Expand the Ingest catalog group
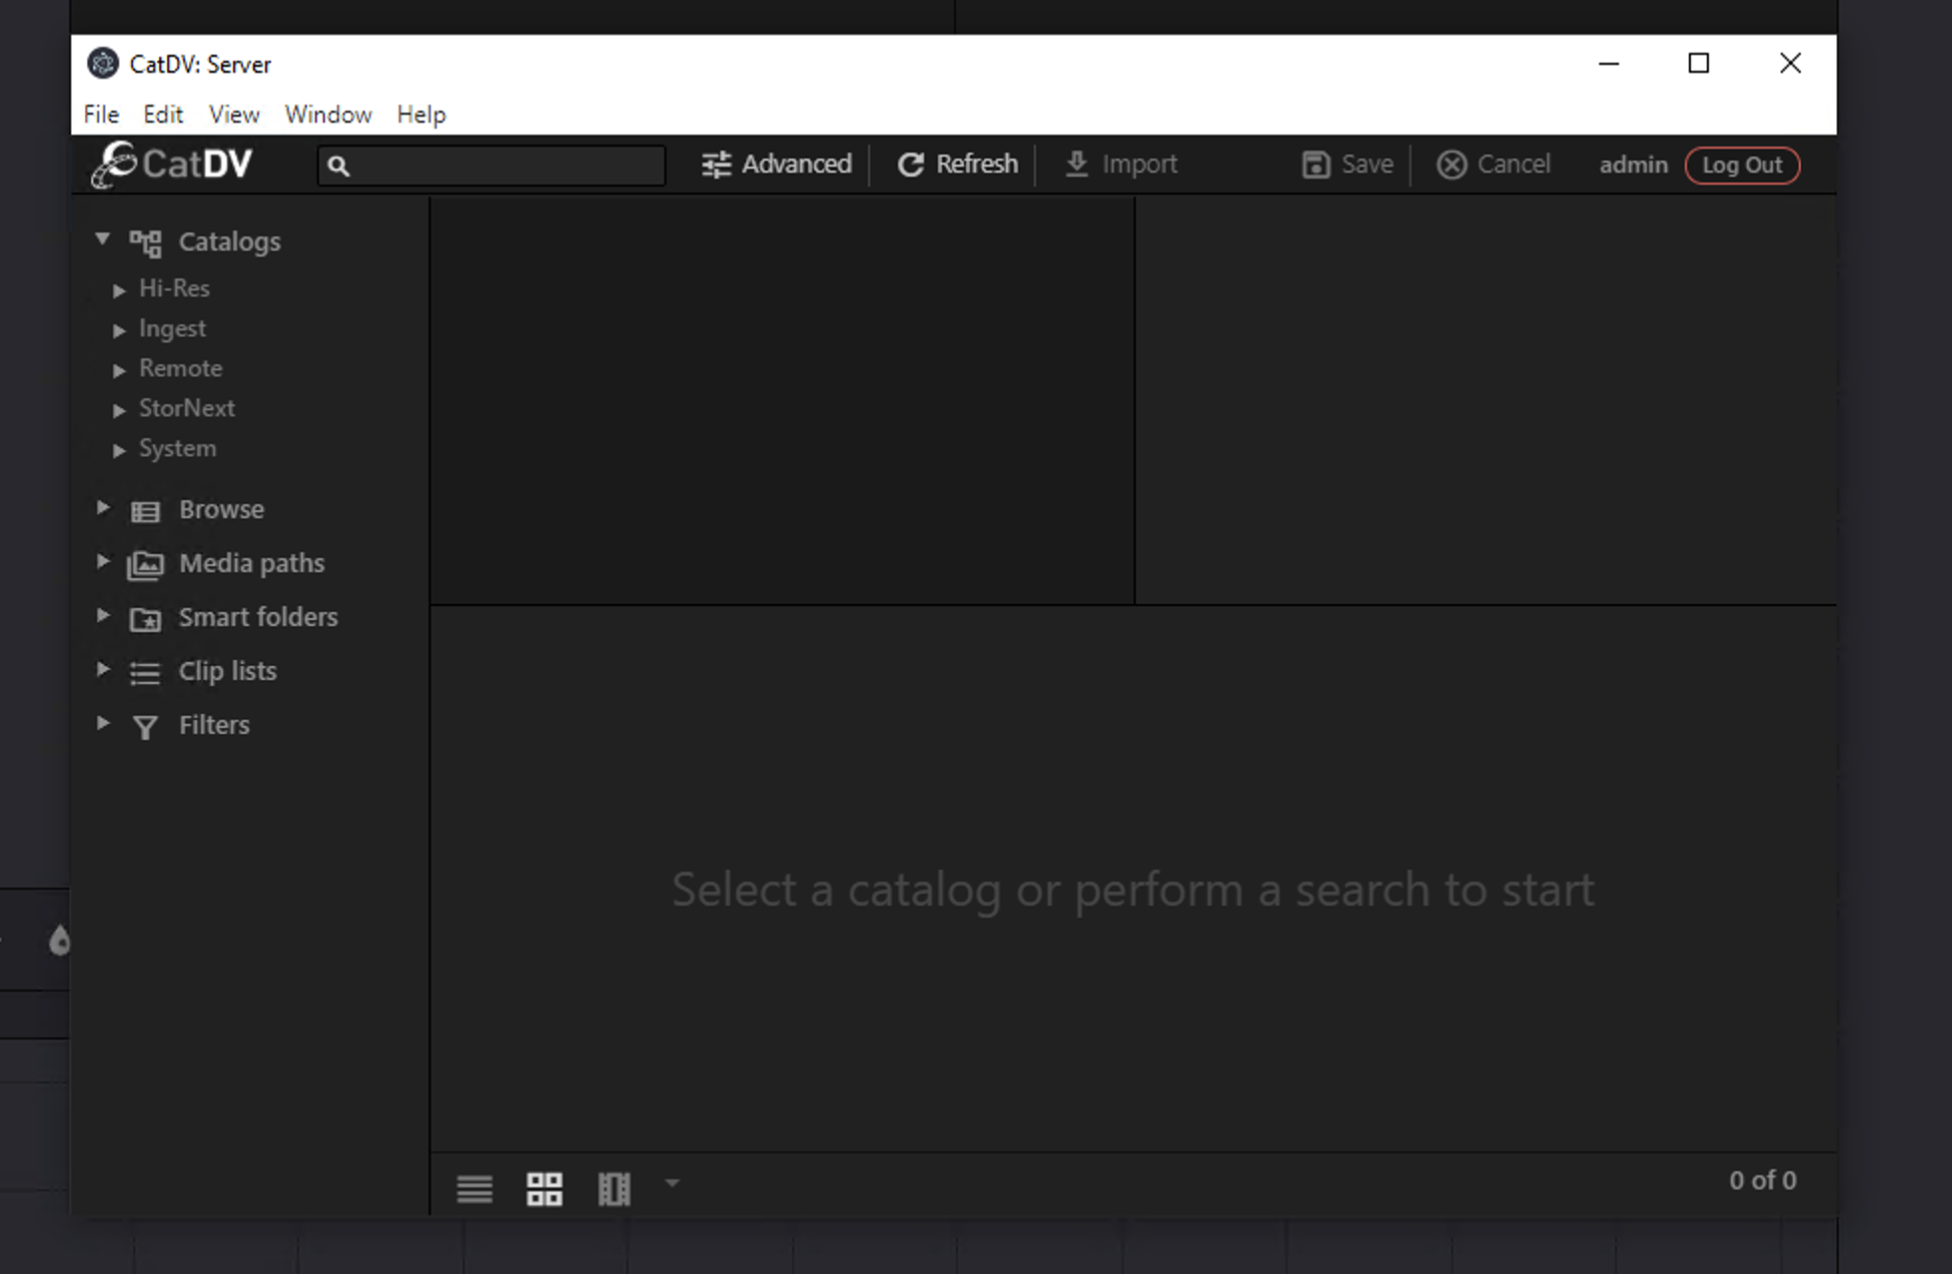This screenshot has width=1952, height=1274. [119, 330]
